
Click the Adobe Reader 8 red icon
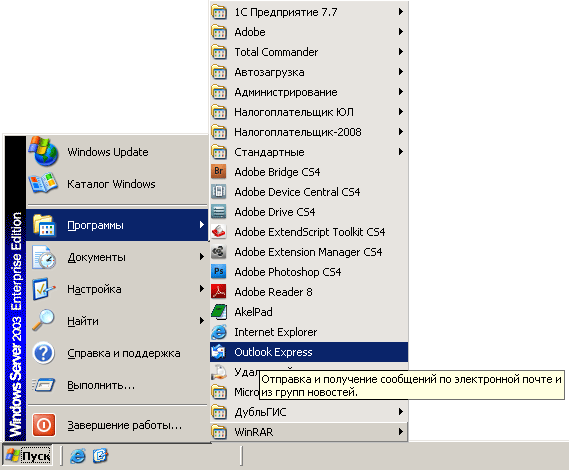[x=219, y=291]
